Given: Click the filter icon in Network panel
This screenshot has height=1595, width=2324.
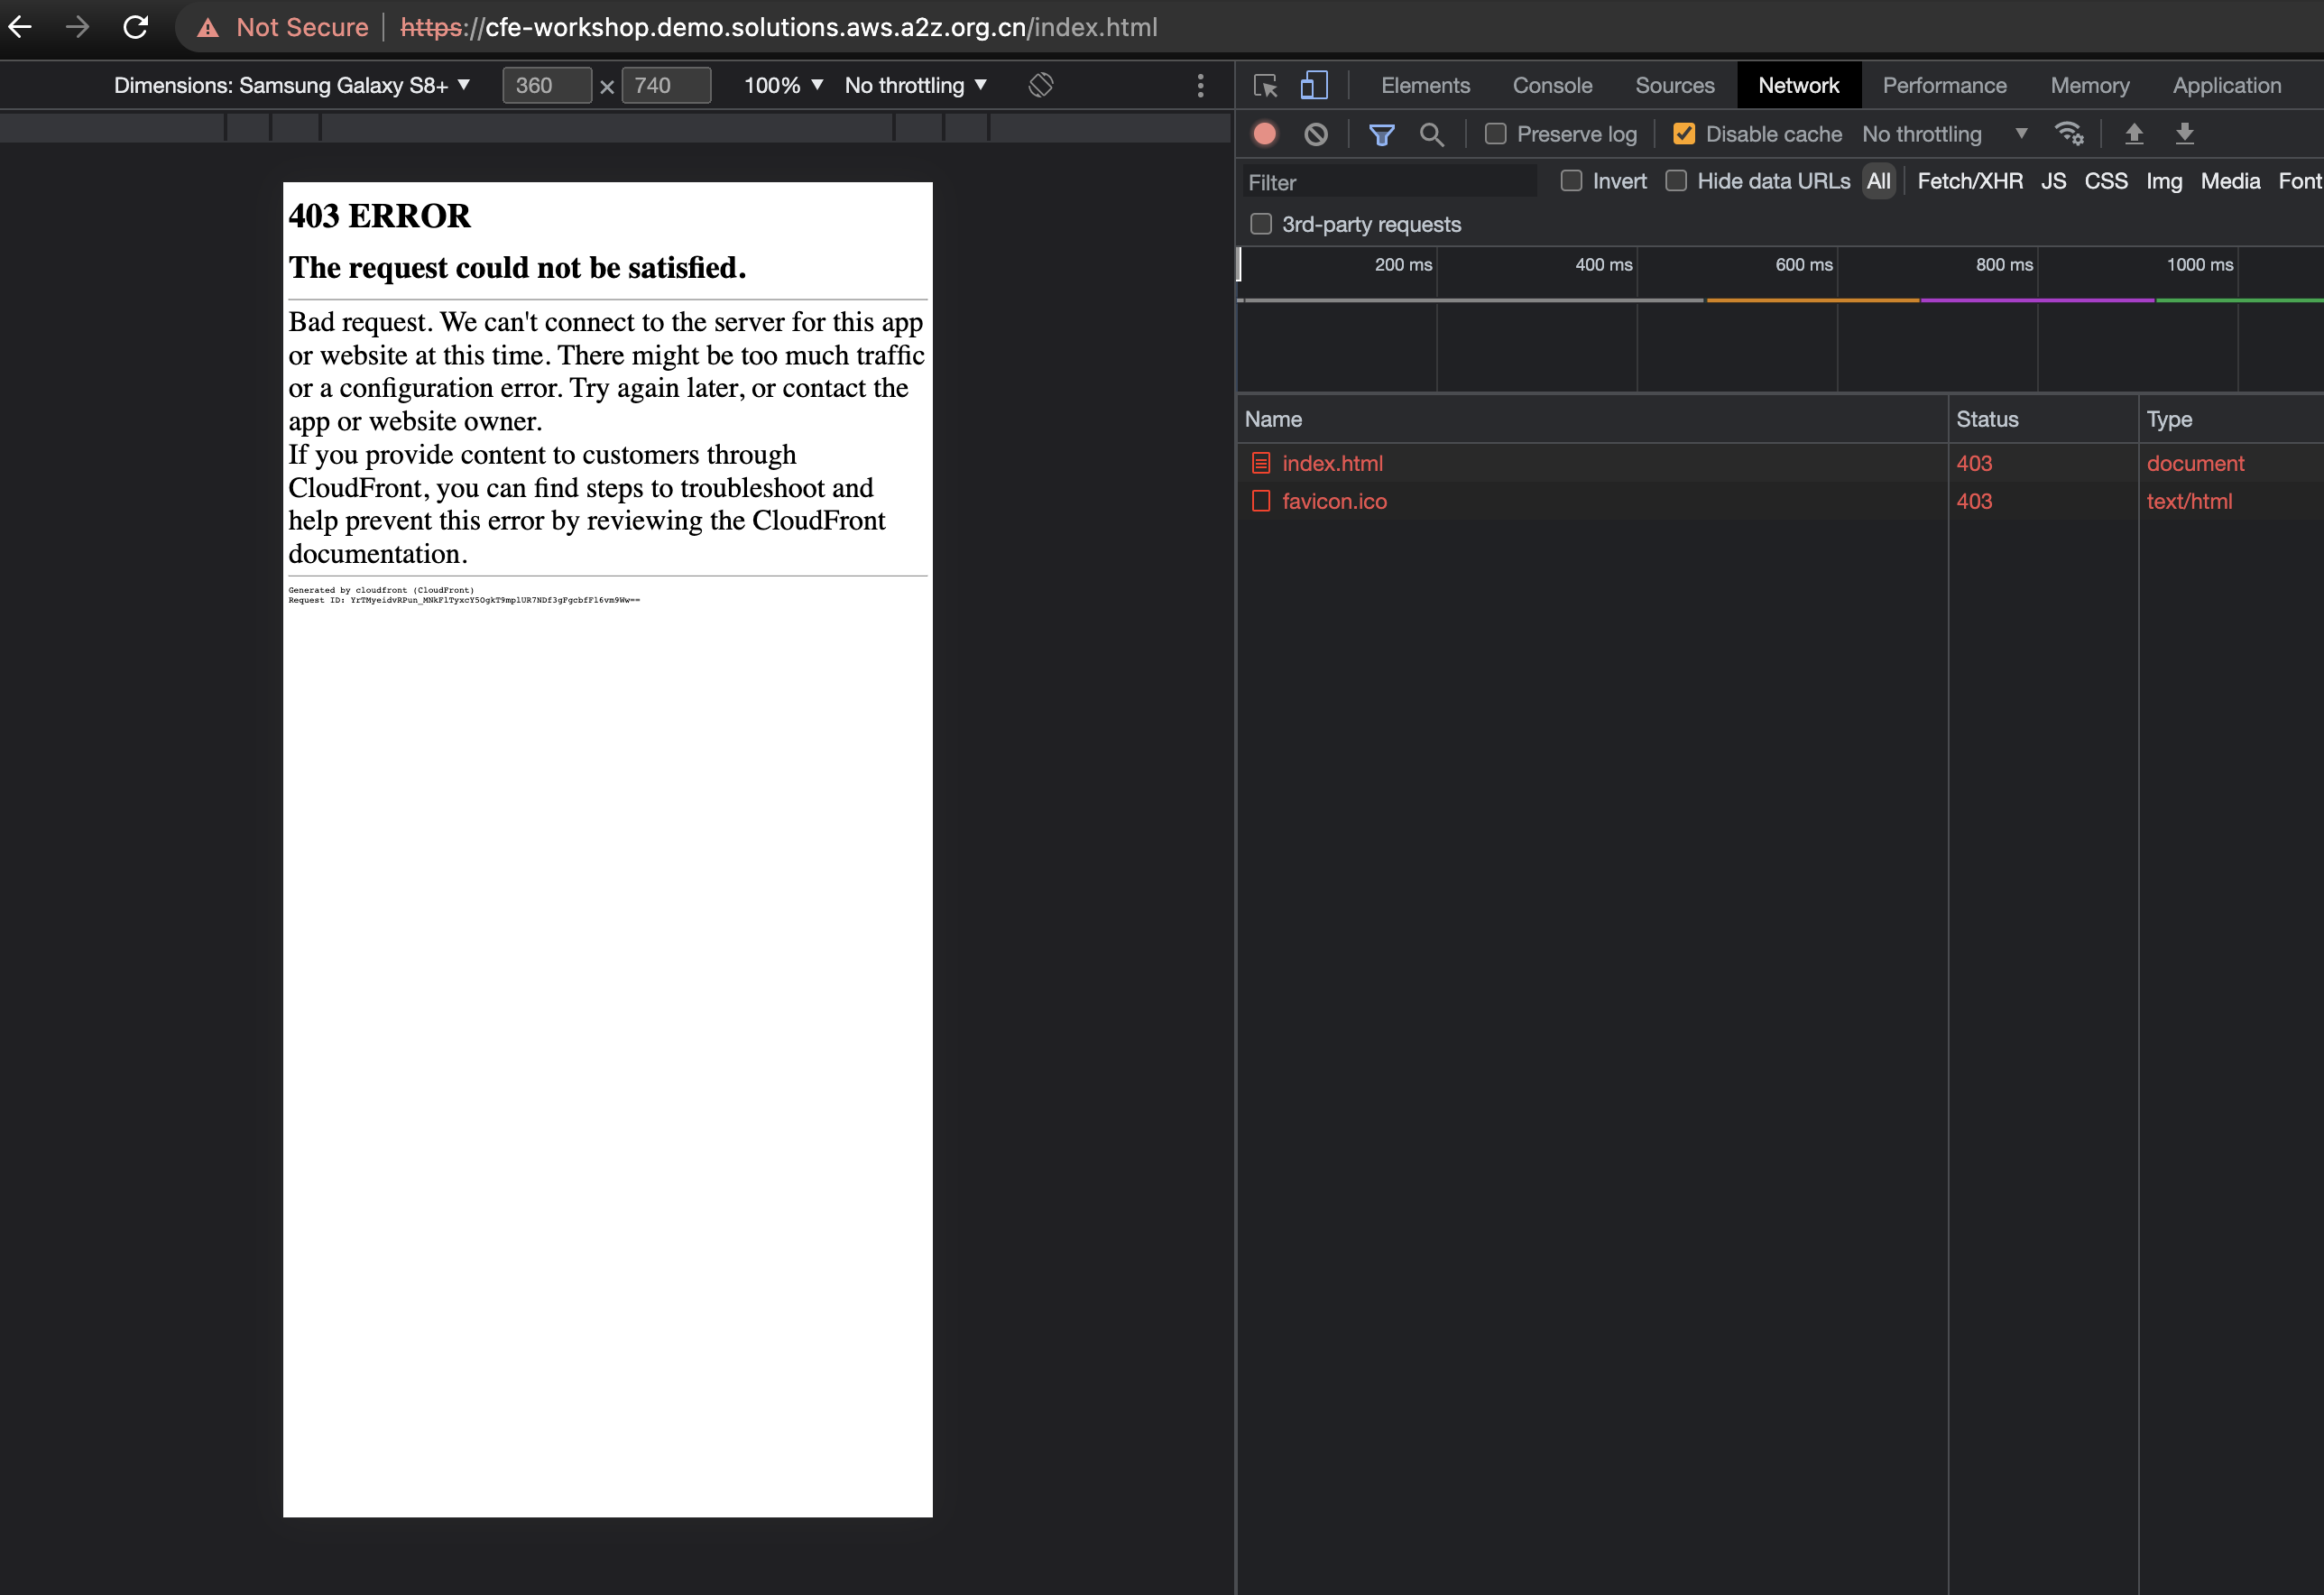Looking at the screenshot, I should point(1379,133).
